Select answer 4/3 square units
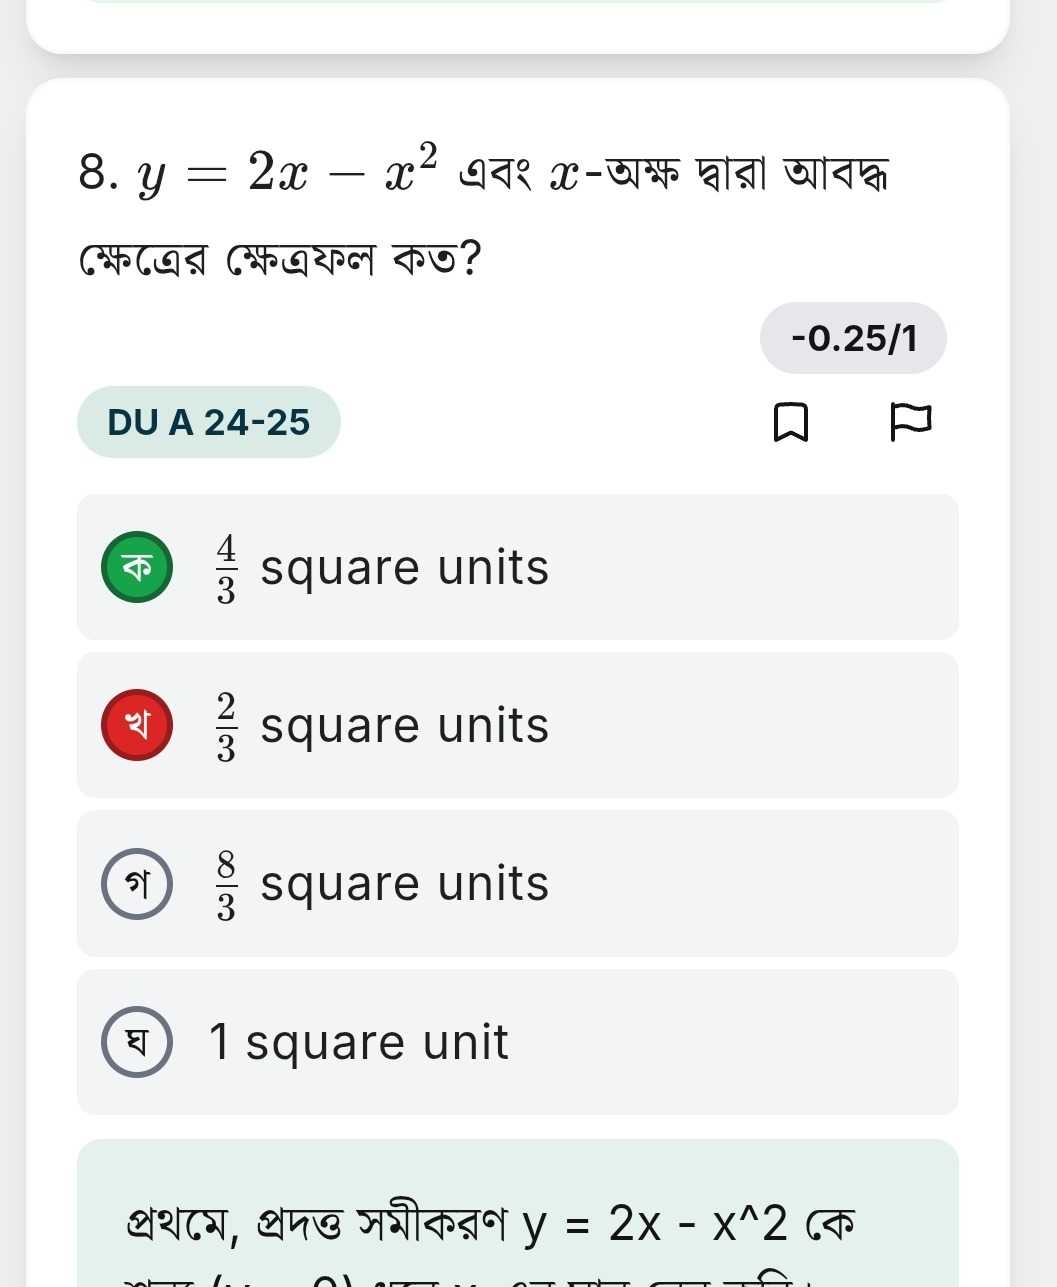 tap(517, 566)
